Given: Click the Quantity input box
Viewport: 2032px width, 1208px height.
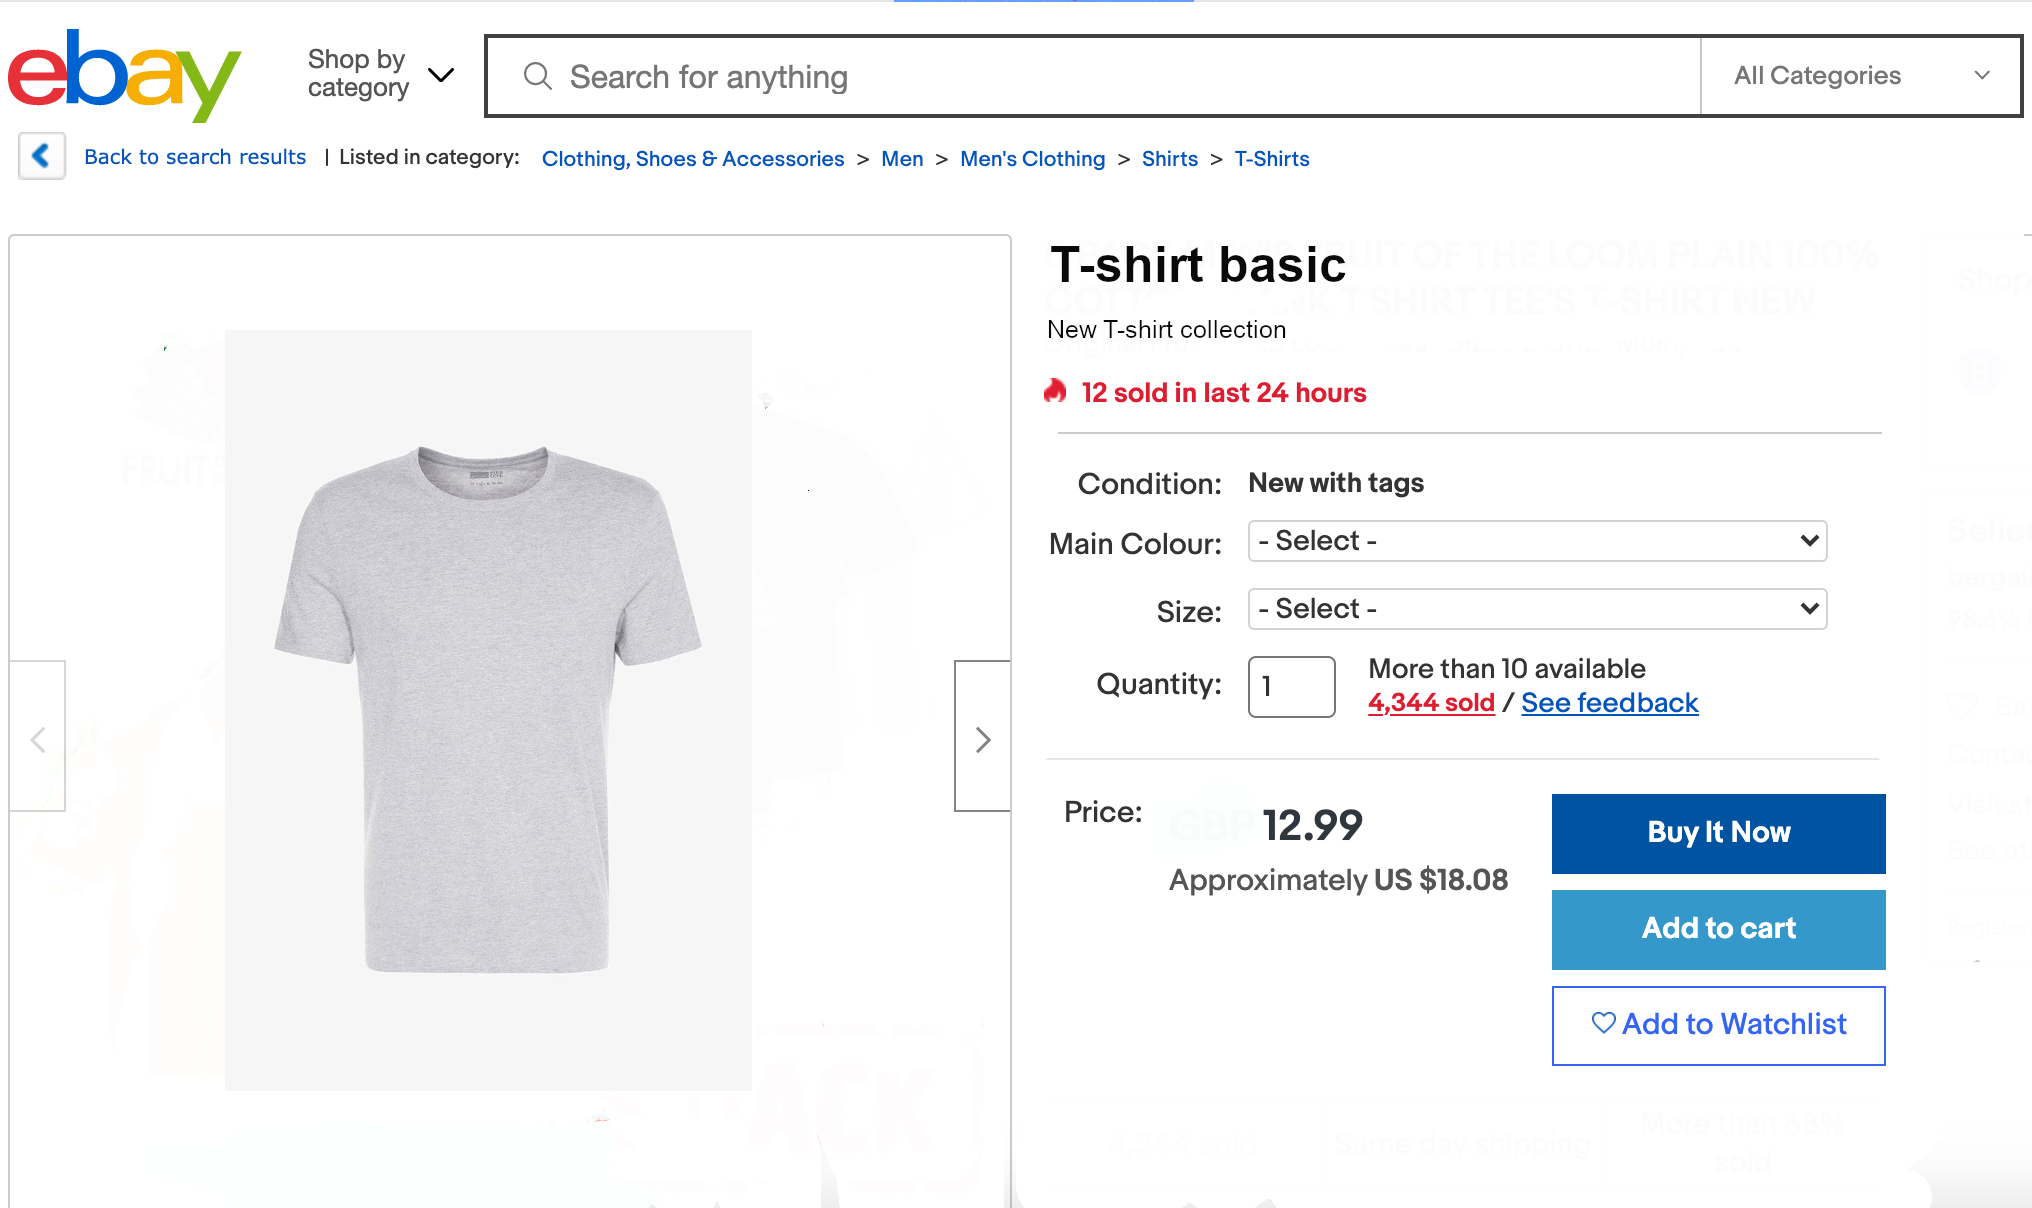Looking at the screenshot, I should tap(1291, 687).
